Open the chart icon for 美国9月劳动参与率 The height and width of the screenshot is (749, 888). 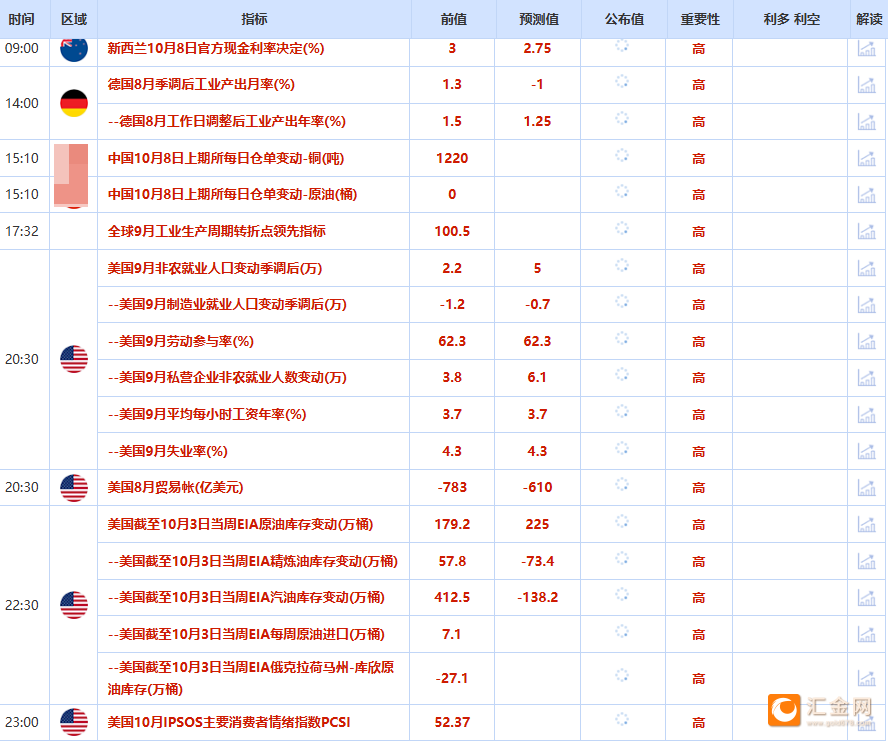tap(866, 341)
